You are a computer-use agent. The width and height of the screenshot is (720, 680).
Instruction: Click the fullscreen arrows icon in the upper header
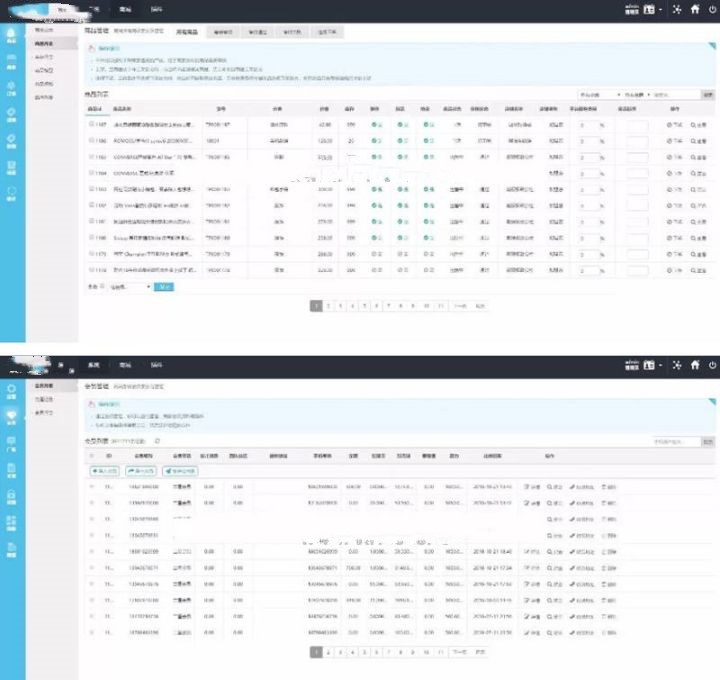click(675, 9)
